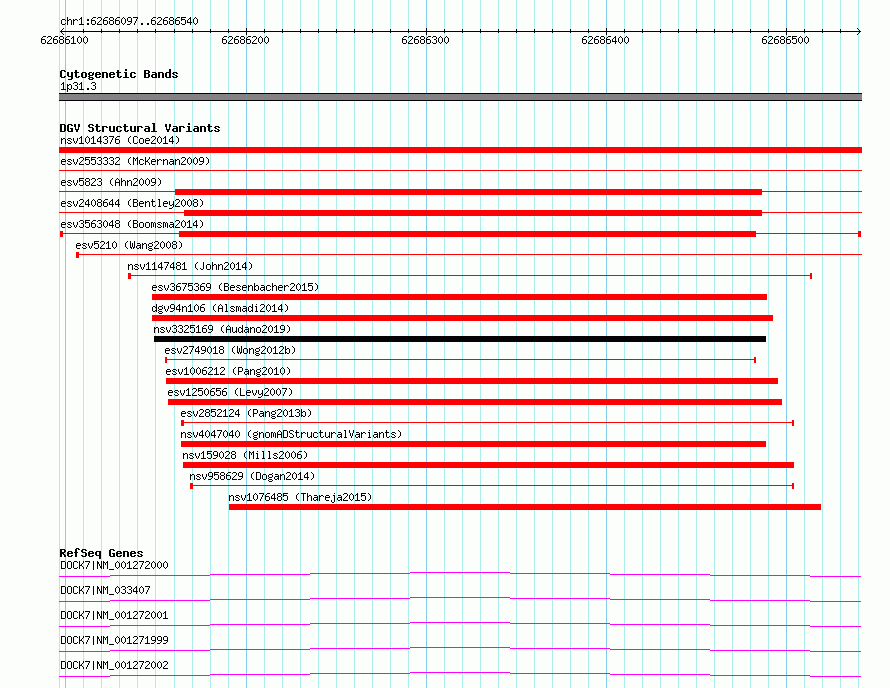Select the esv1006212 (Pang2010) label
This screenshot has height=688, width=890.
coord(228,371)
